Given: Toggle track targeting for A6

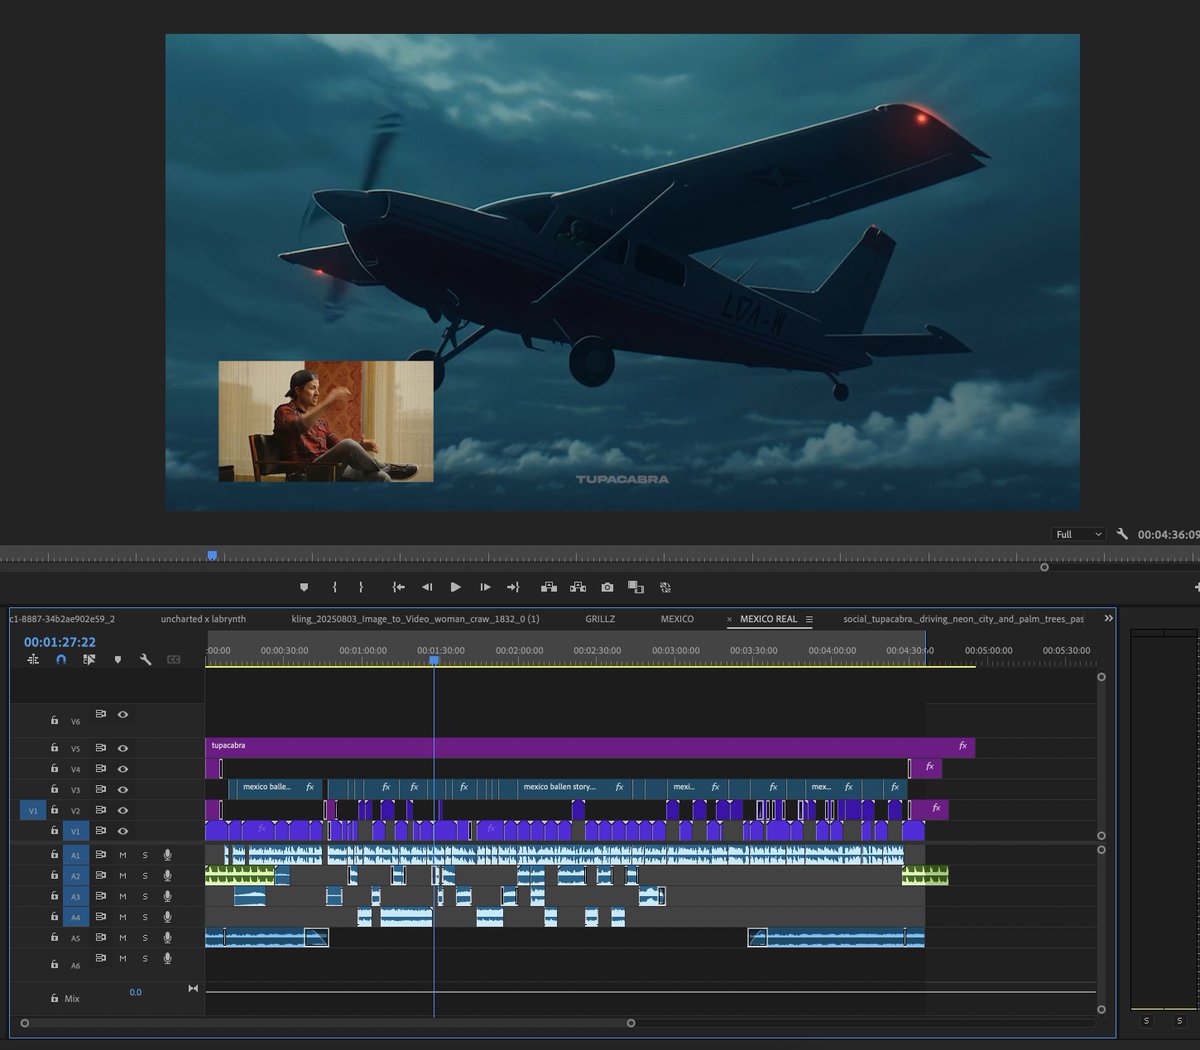Looking at the screenshot, I should tap(75, 965).
